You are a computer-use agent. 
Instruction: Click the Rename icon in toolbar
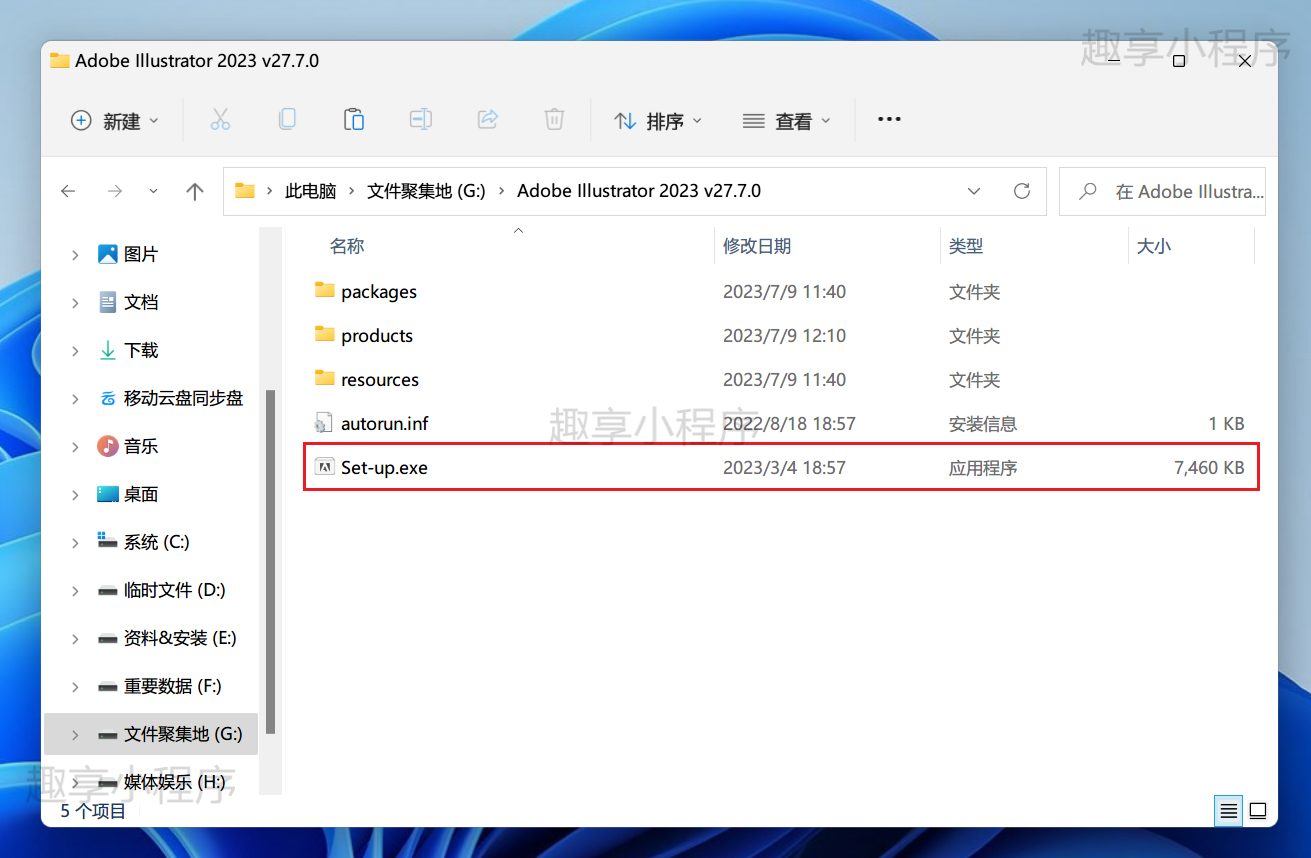[x=420, y=120]
